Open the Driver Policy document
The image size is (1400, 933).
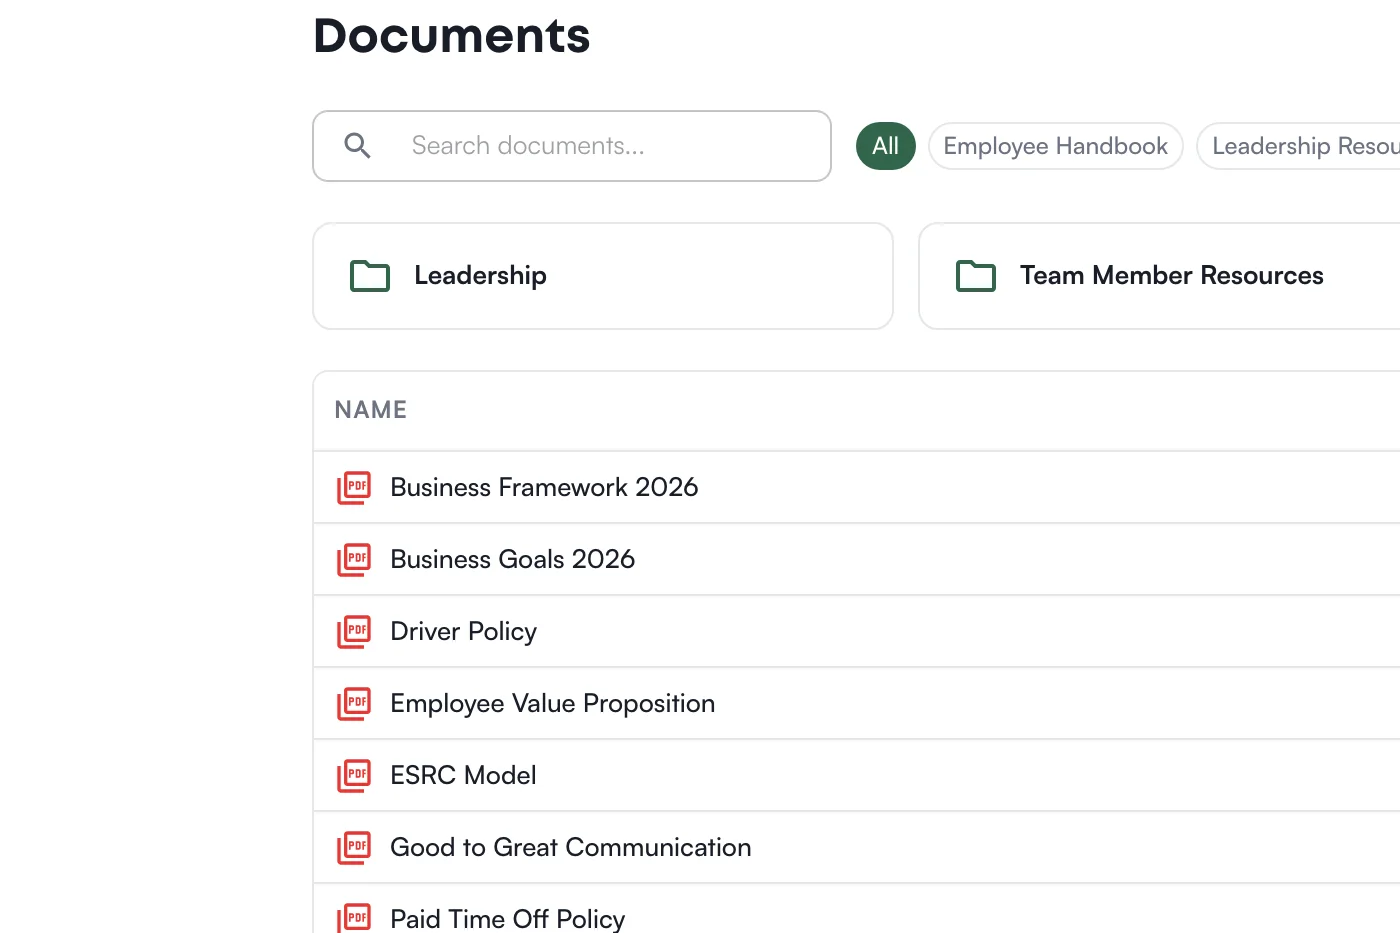click(464, 632)
